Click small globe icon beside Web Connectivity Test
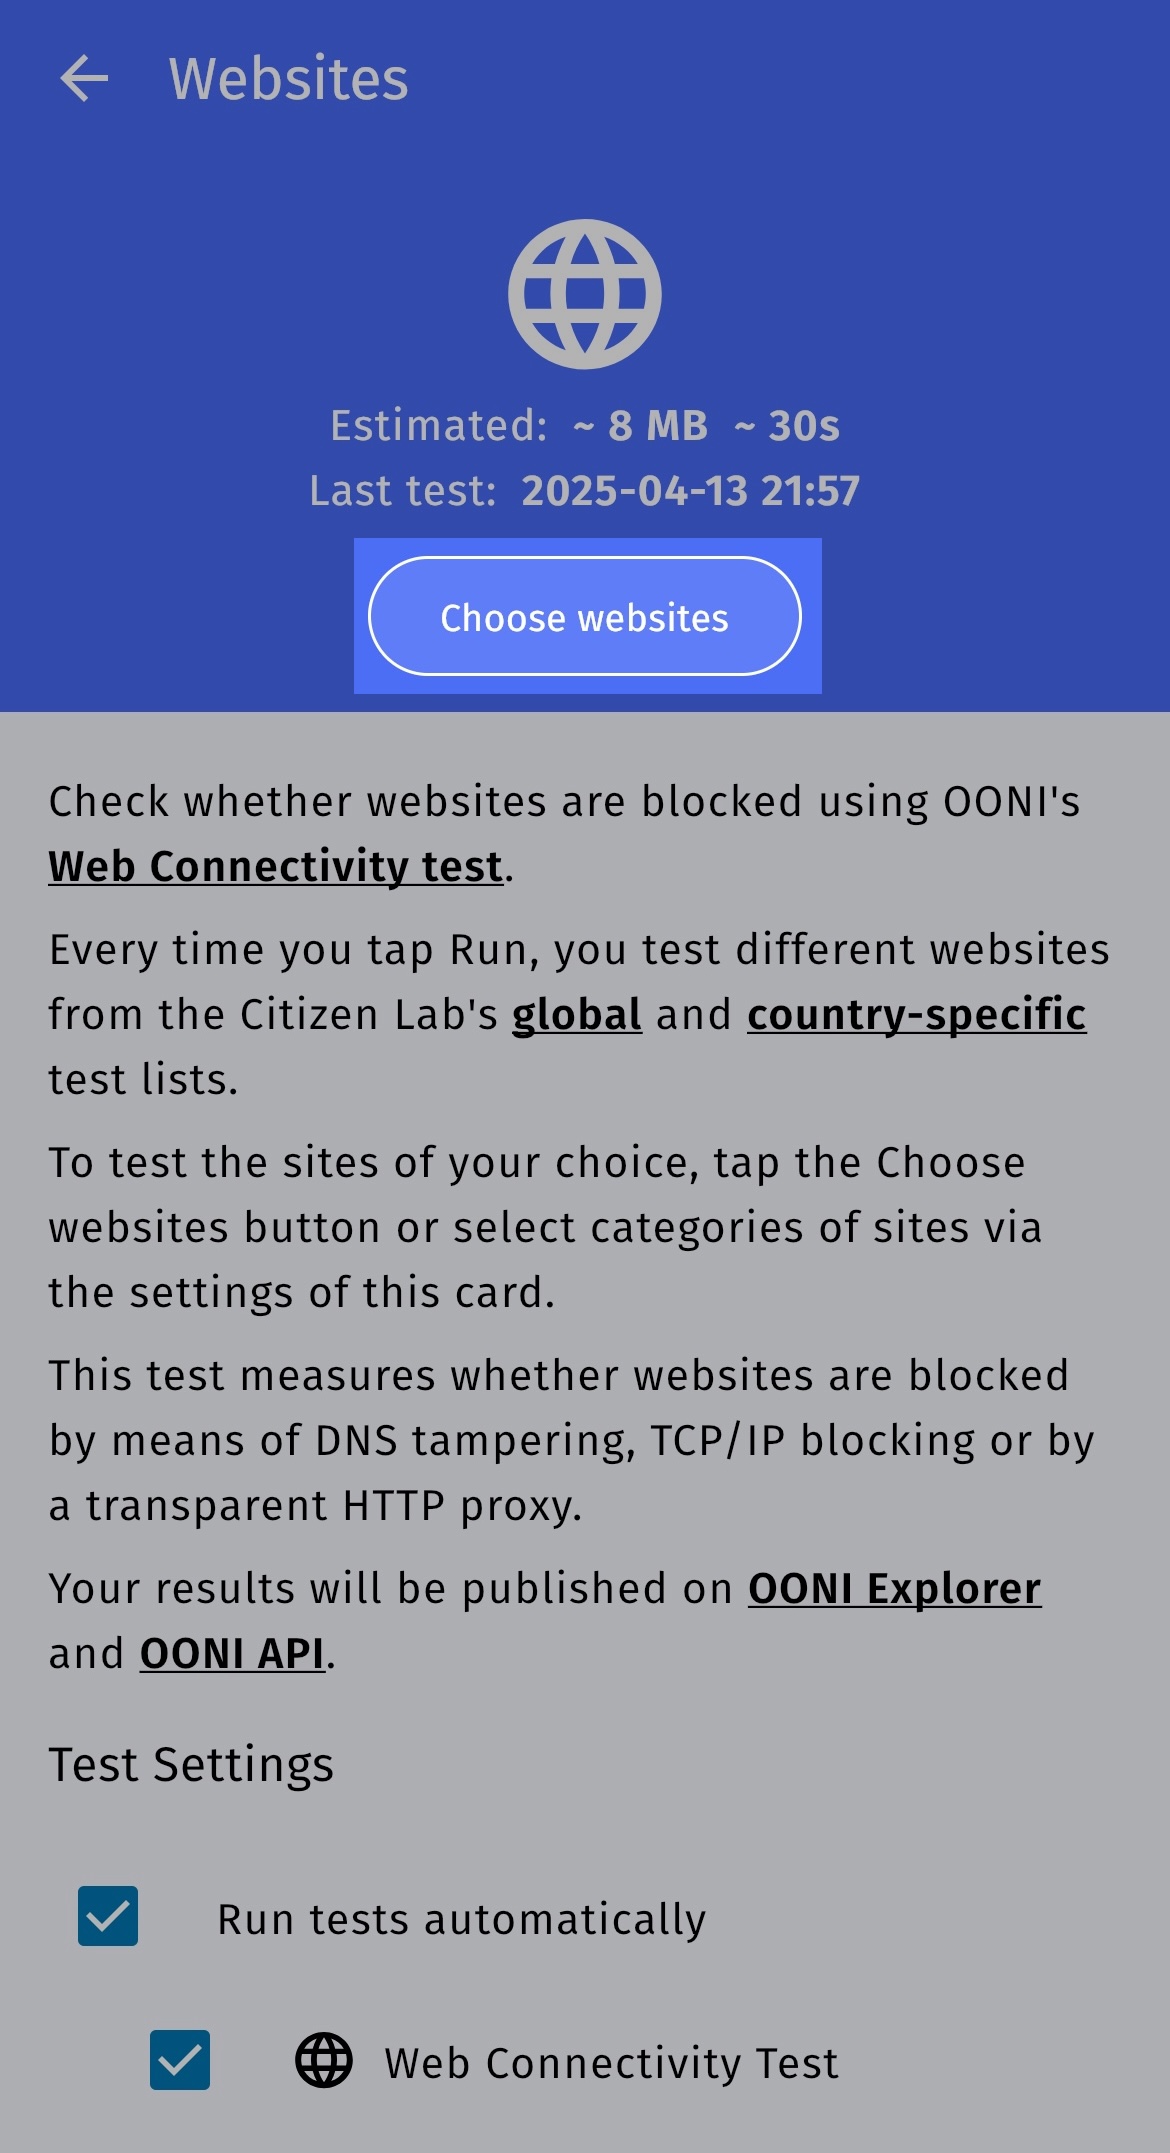 point(324,2061)
